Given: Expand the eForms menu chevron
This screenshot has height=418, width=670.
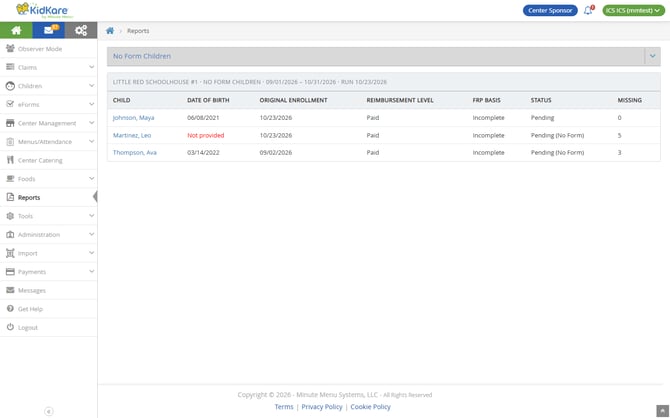Looking at the screenshot, I should [x=91, y=104].
